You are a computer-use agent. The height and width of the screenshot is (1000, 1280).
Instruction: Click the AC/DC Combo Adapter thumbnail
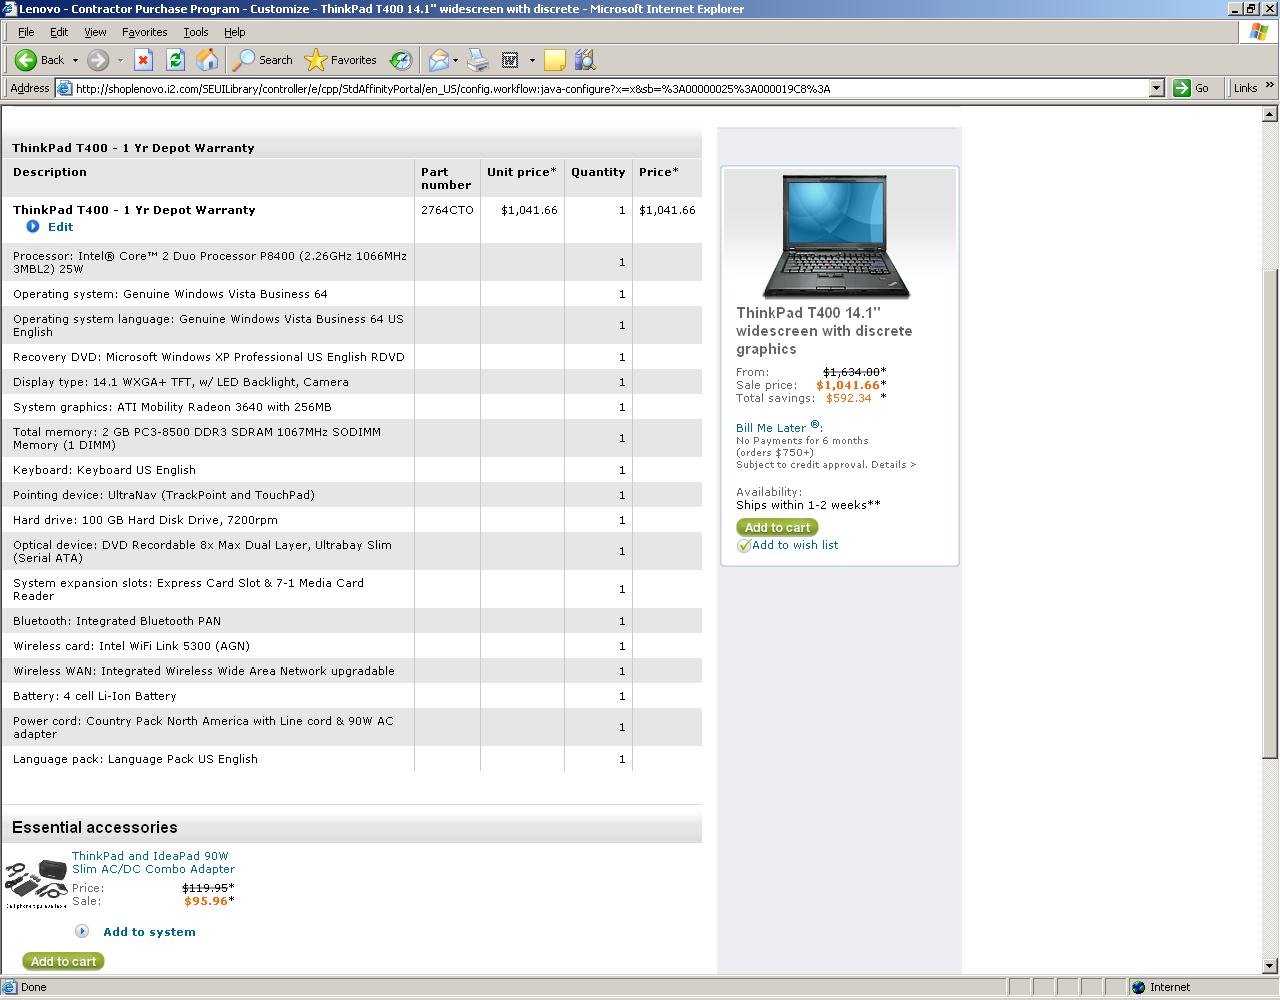36,882
